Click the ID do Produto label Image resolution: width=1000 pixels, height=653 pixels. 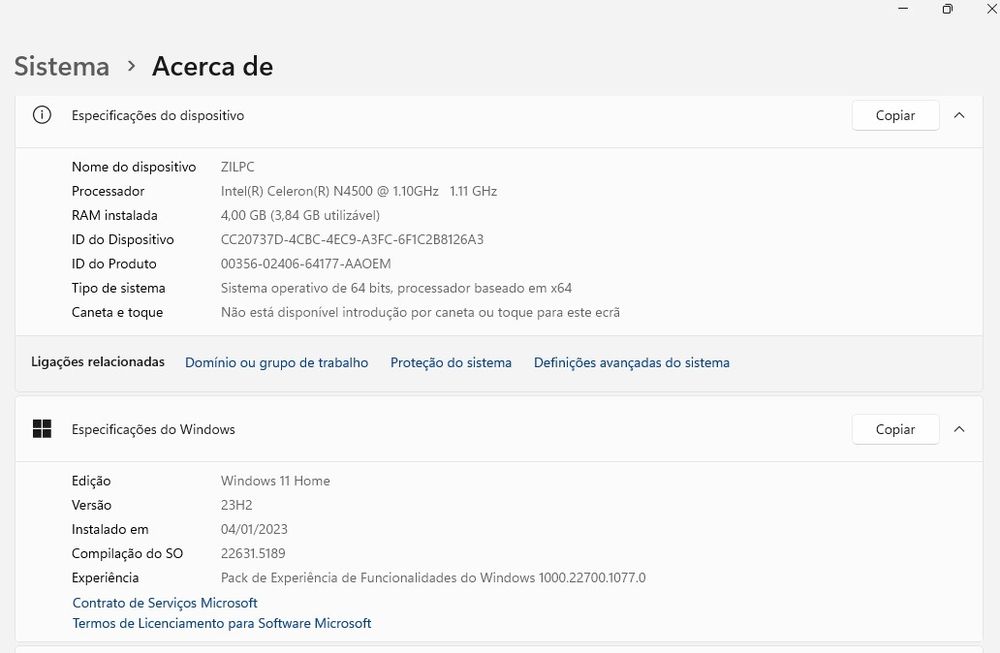pos(114,264)
